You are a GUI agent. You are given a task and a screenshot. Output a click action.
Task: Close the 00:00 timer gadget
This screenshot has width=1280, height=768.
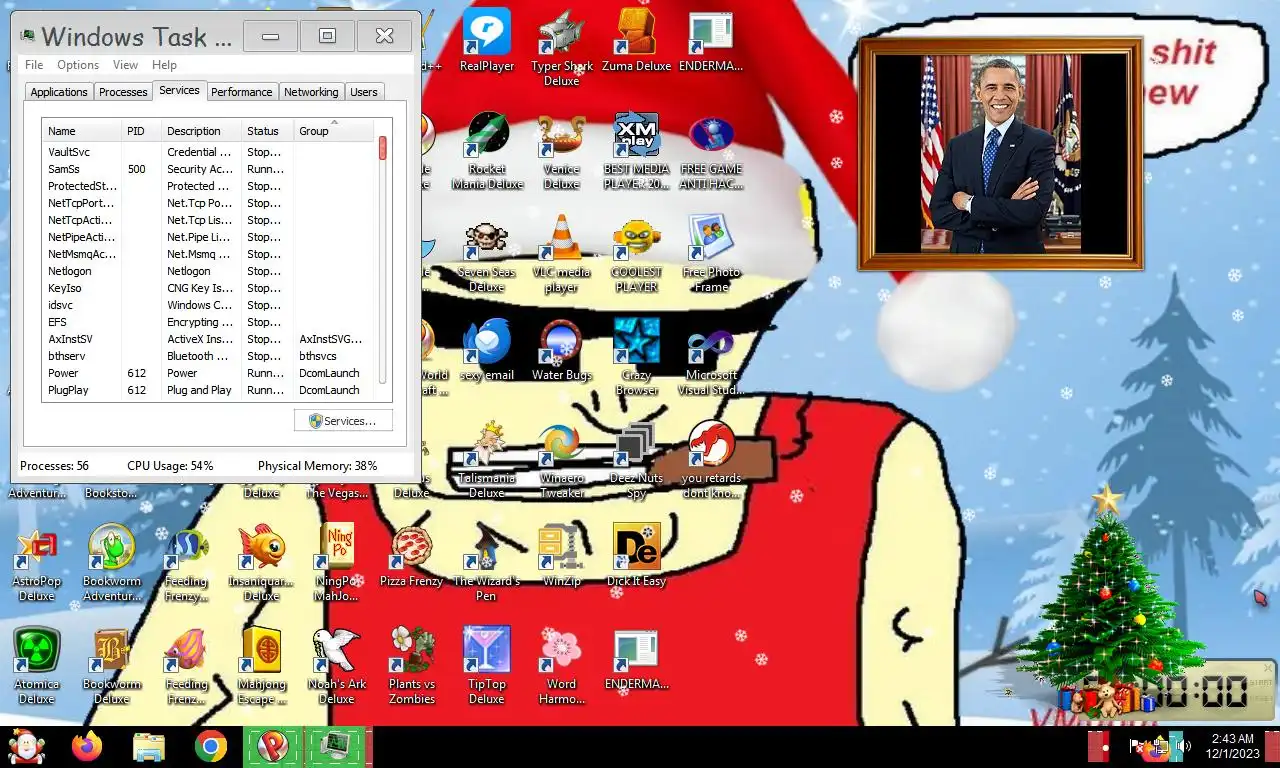(x=1268, y=668)
